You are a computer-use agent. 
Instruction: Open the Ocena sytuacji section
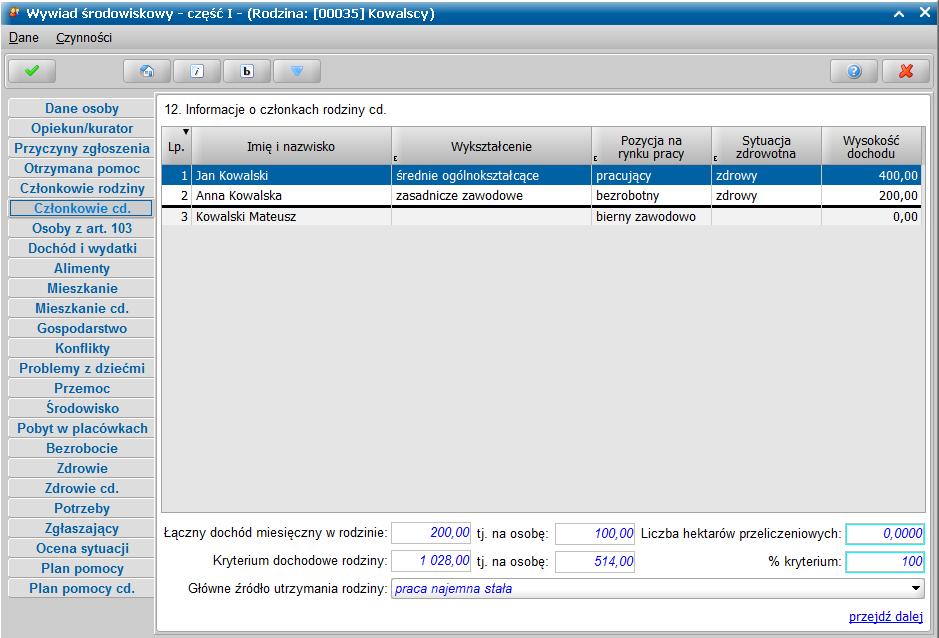click(81, 549)
